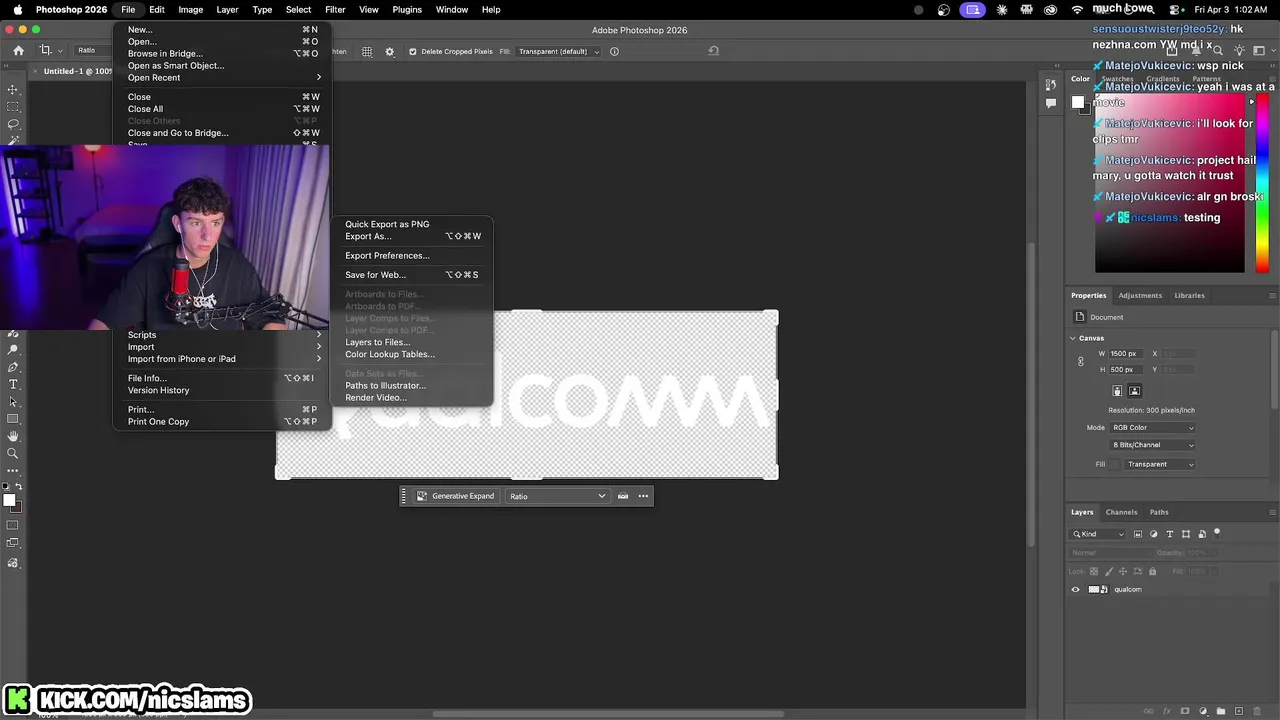Open 8 Bits/Channel dropdown
This screenshot has width=1280, height=720.
[x=1153, y=445]
